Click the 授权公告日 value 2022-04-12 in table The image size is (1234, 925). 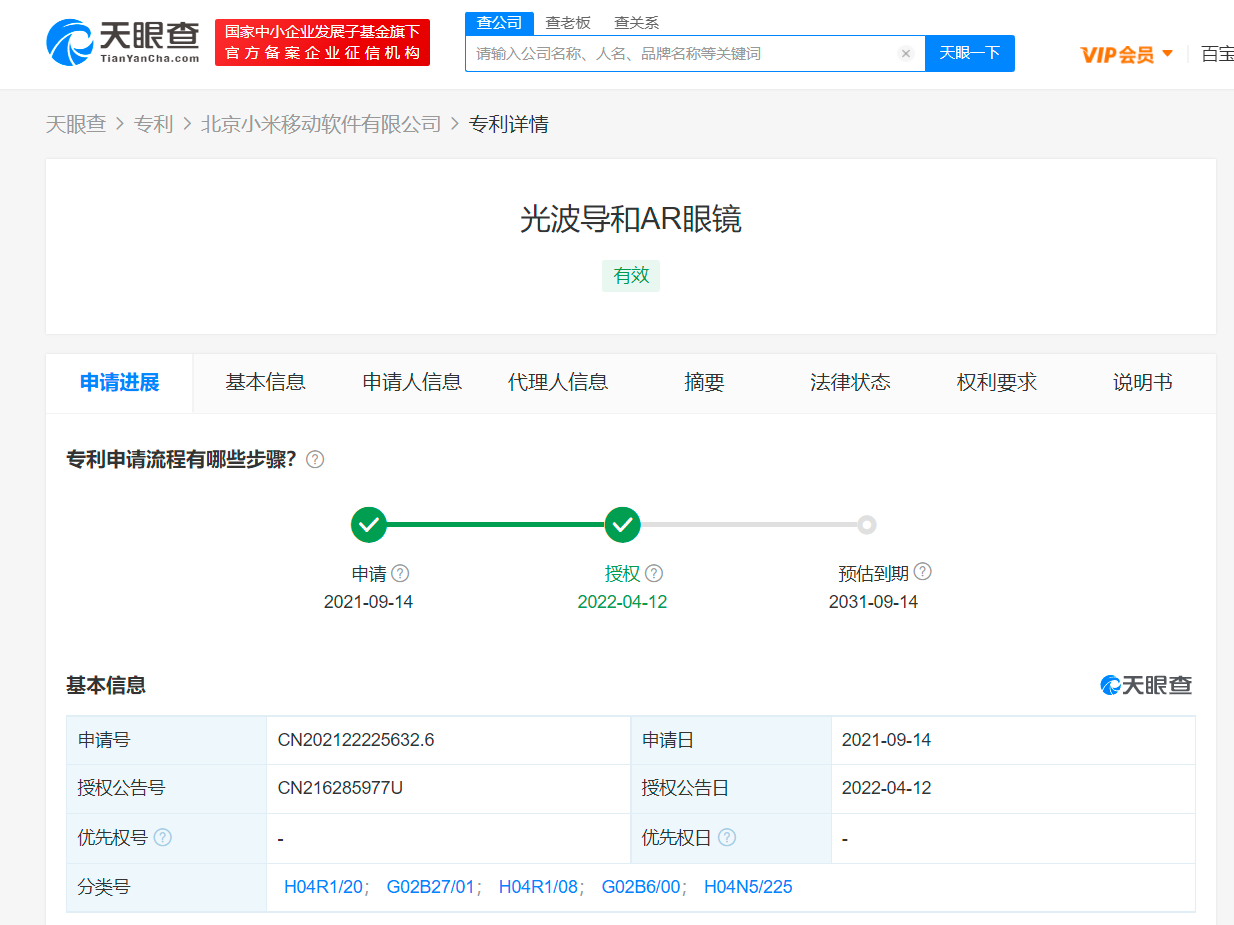(886, 789)
